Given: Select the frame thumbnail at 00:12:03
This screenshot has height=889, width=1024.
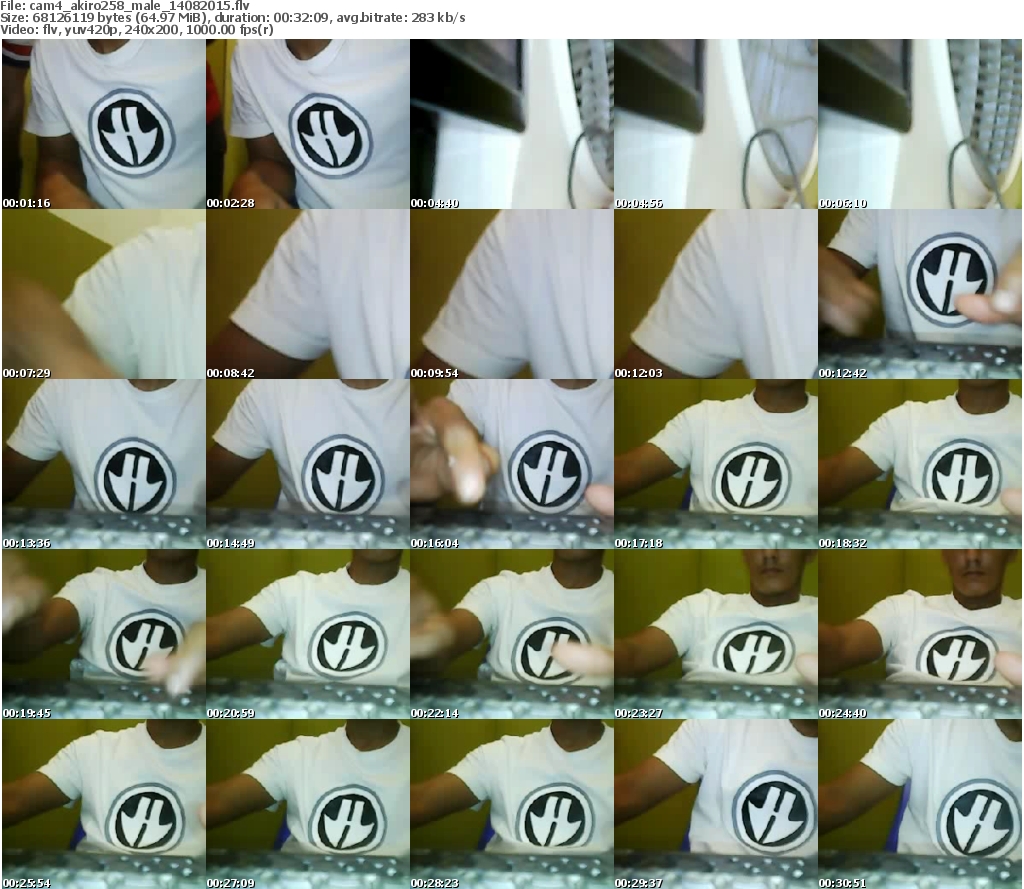Looking at the screenshot, I should (x=716, y=294).
